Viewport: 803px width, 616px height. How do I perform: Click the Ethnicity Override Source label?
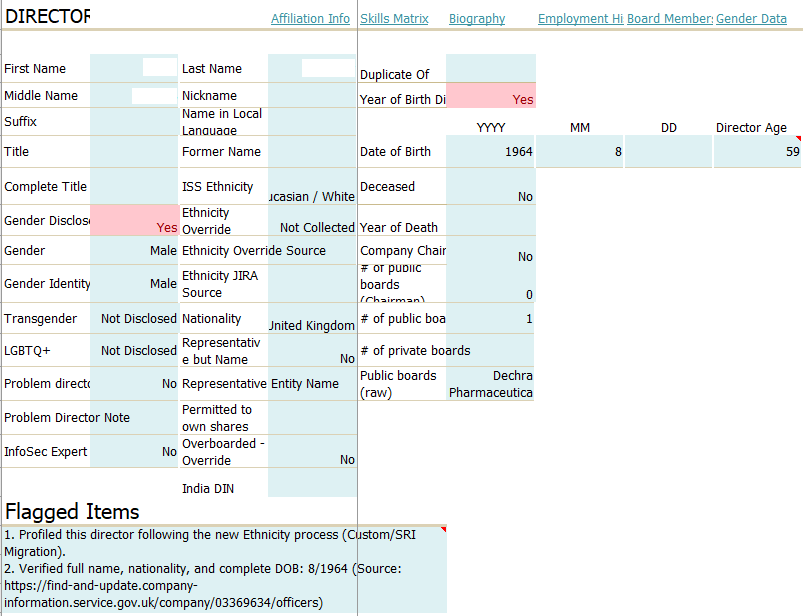pos(254,250)
